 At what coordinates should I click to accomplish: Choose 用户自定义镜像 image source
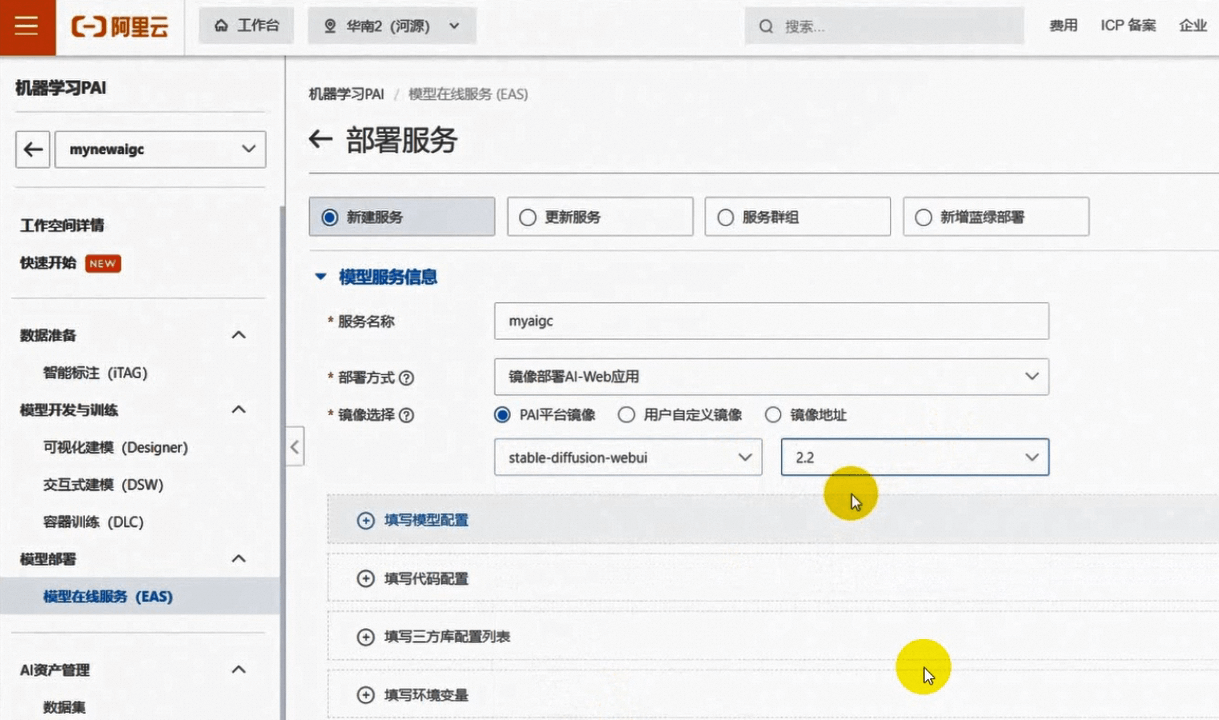point(627,415)
